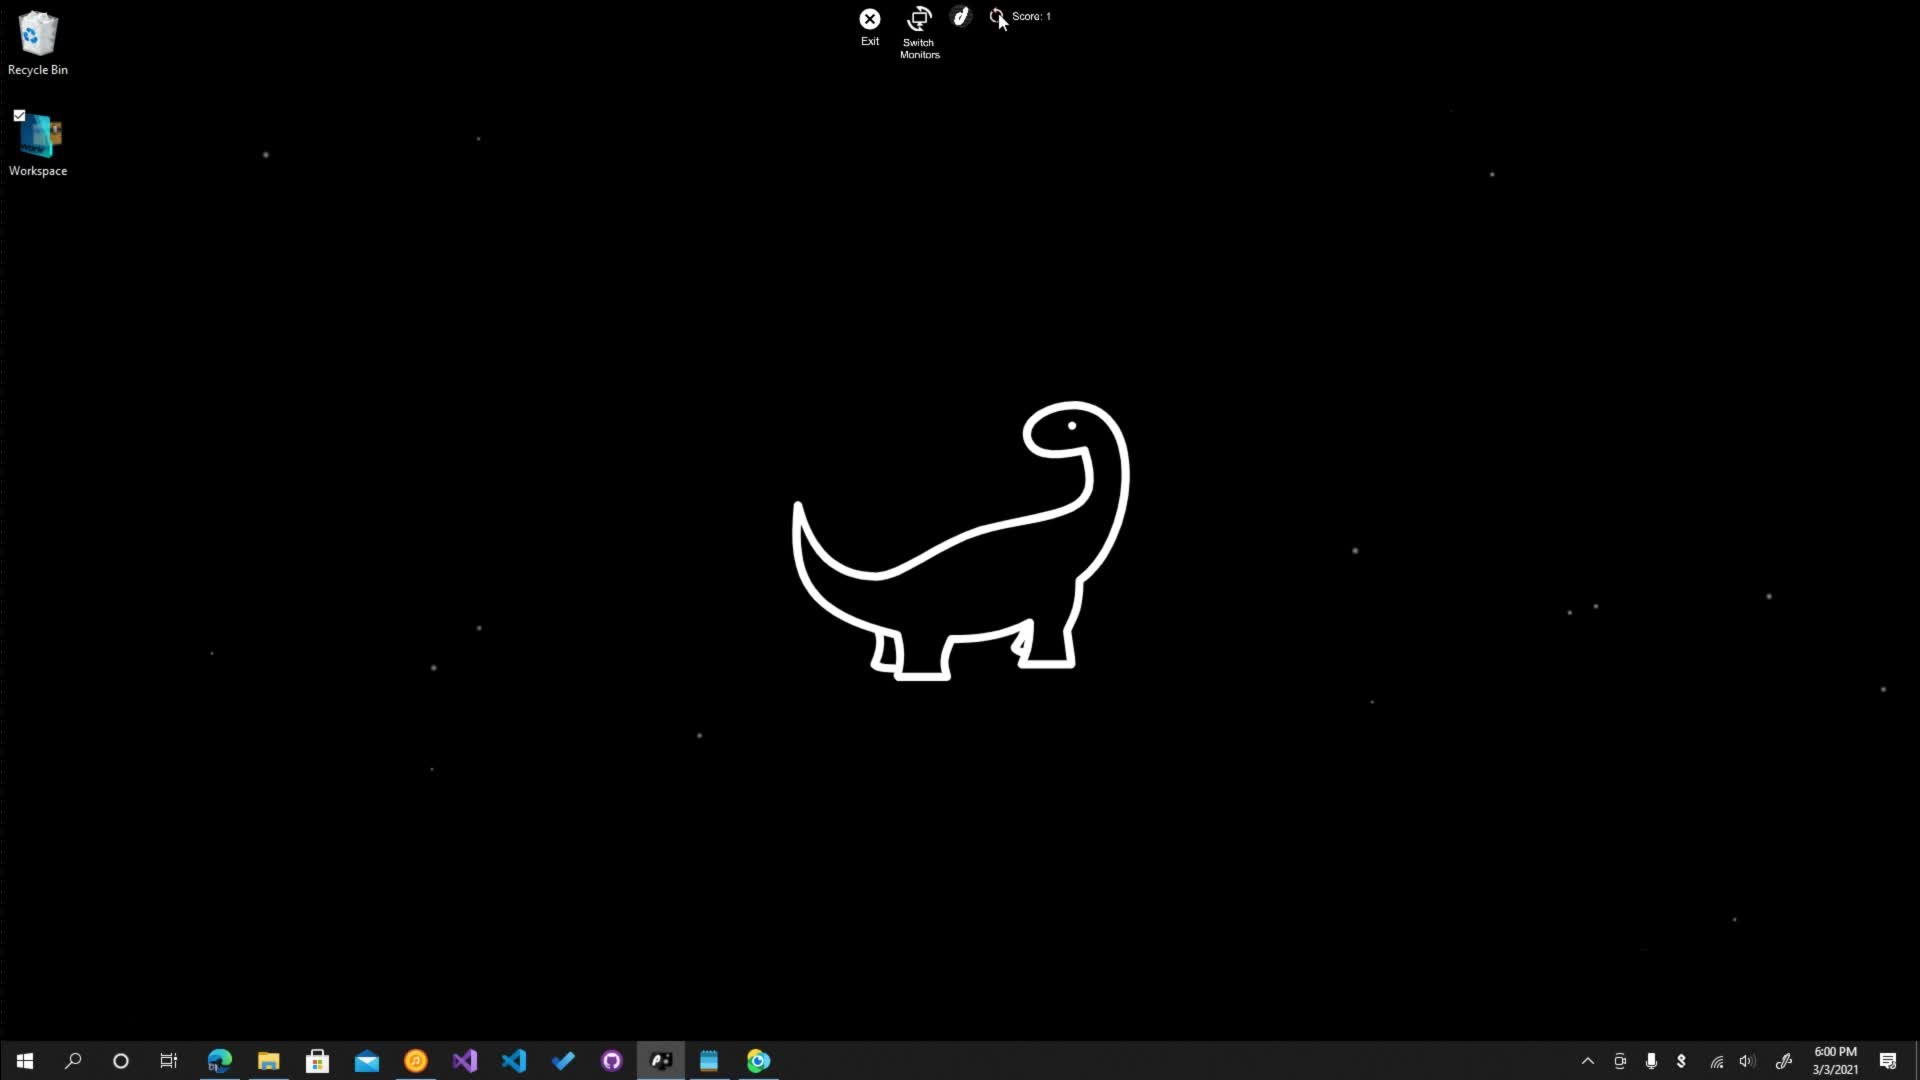Toggle the Workspace shortcut checkbox
1920x1080 pixels.
[19, 116]
